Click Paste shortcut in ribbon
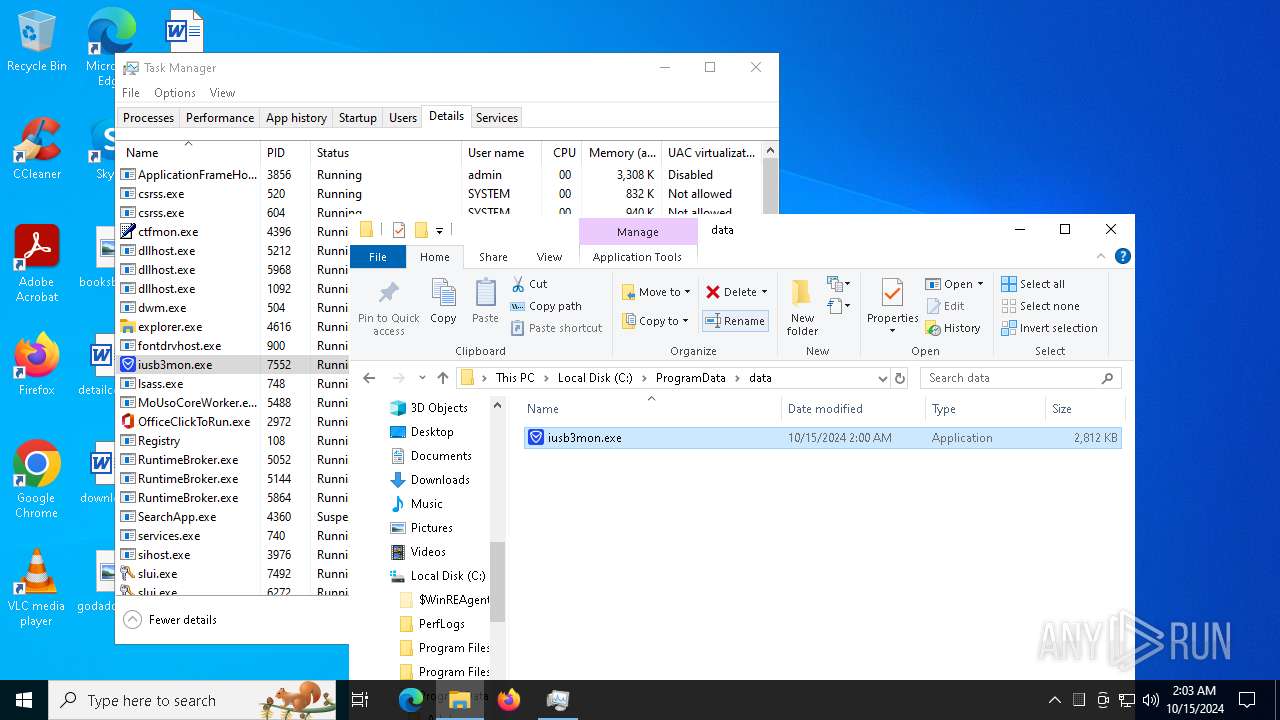The width and height of the screenshot is (1280, 720). click(x=557, y=328)
